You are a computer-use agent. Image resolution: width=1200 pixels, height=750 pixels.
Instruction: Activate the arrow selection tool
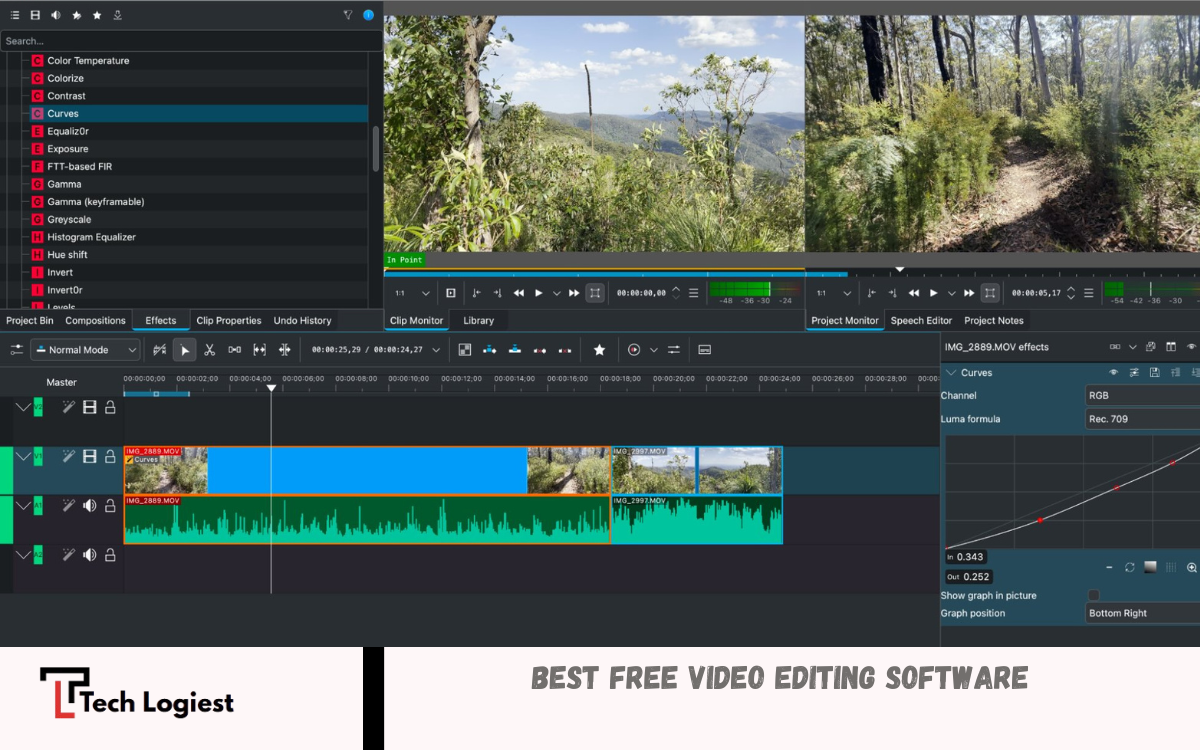click(184, 350)
